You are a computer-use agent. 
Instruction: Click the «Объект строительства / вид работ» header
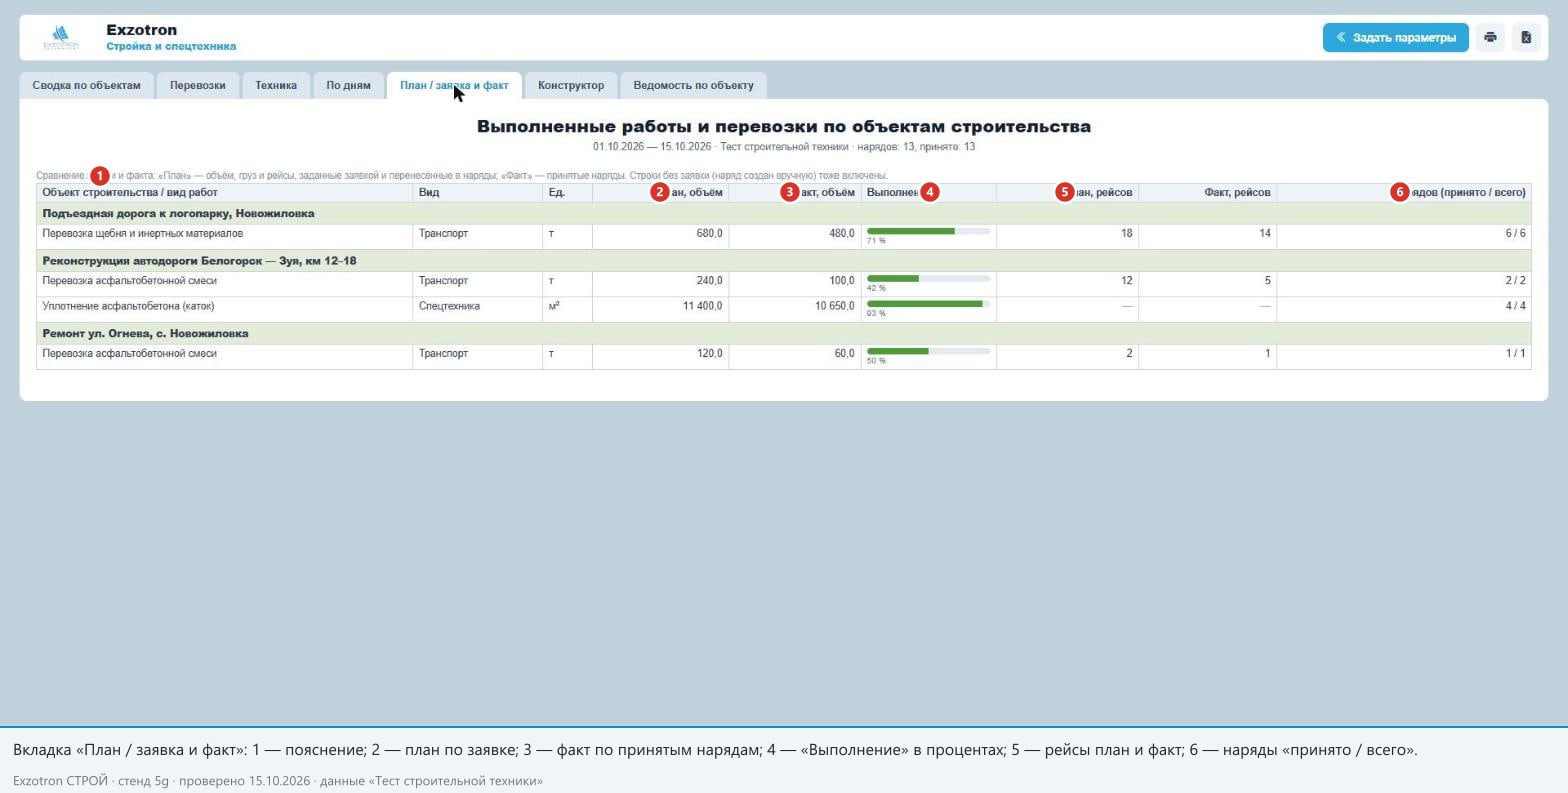tap(224, 192)
